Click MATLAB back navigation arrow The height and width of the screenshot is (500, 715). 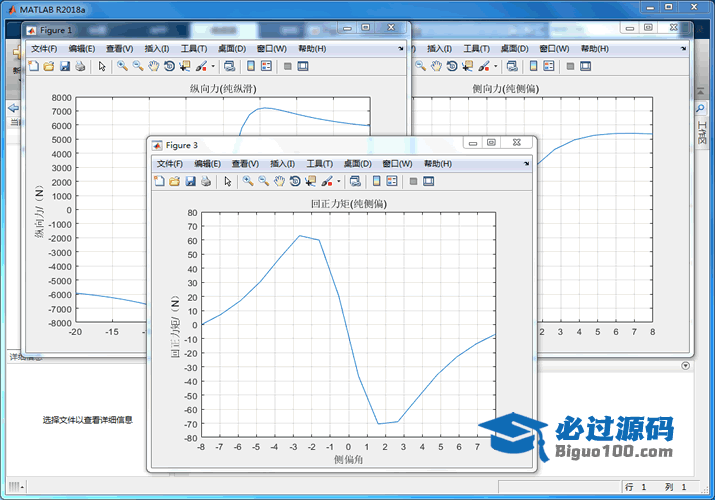(13, 108)
